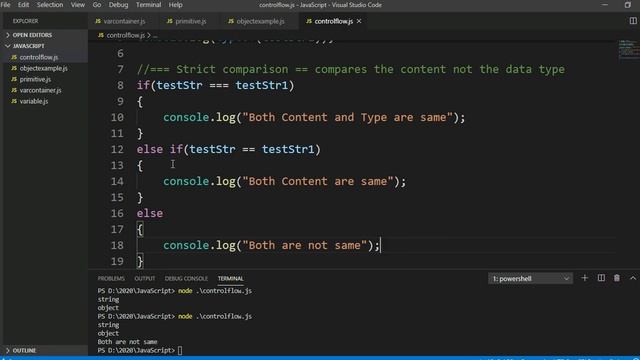This screenshot has width=640, height=360.
Task: Place cursor in the Strict comparison comment
Action: click(351, 69)
